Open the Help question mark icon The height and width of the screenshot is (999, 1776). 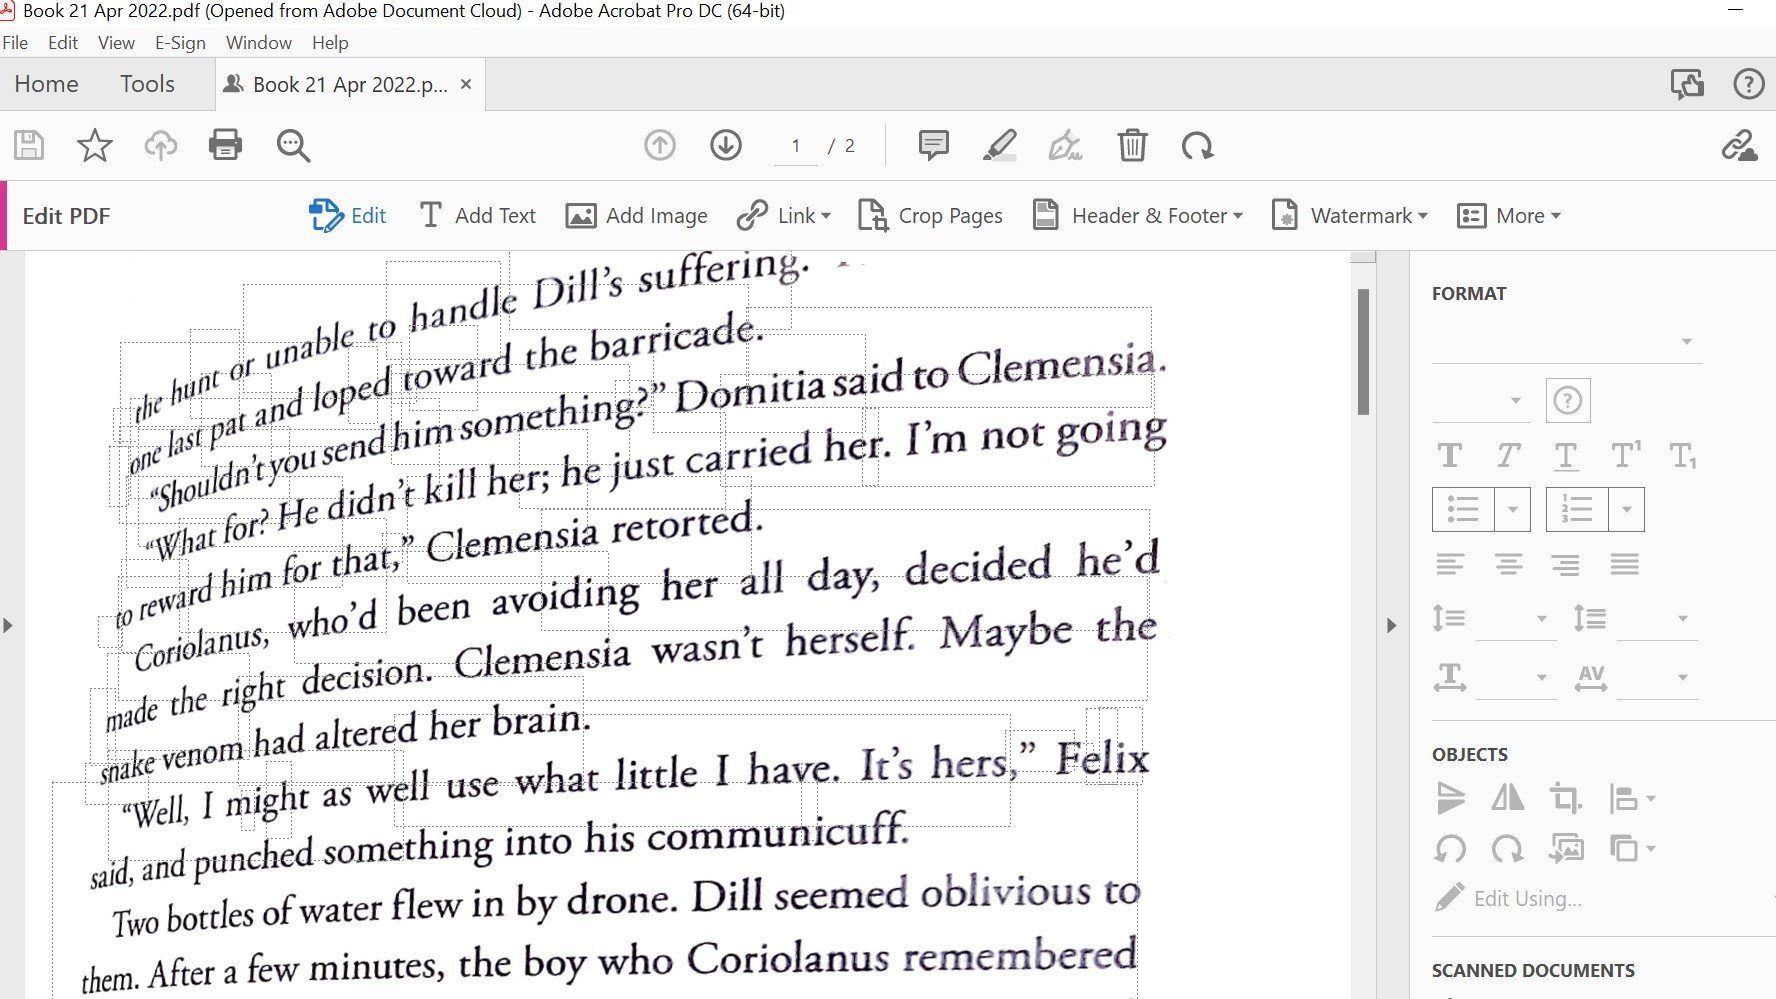pos(1749,84)
